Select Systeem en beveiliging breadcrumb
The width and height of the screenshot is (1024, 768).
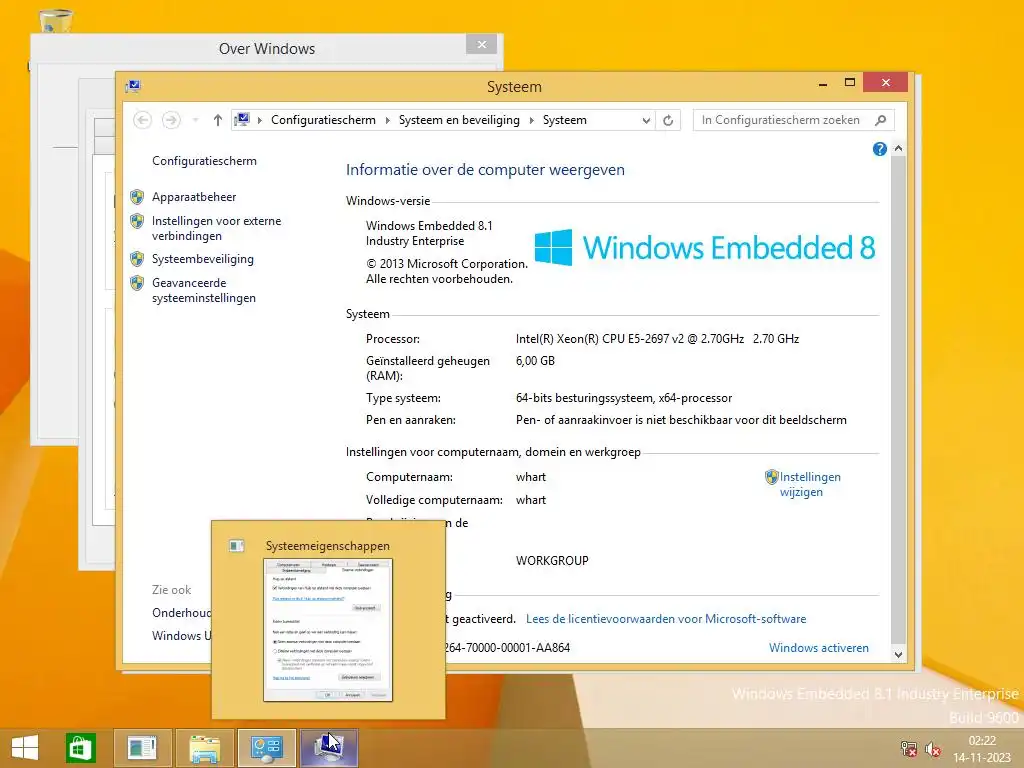pyautogui.click(x=459, y=120)
